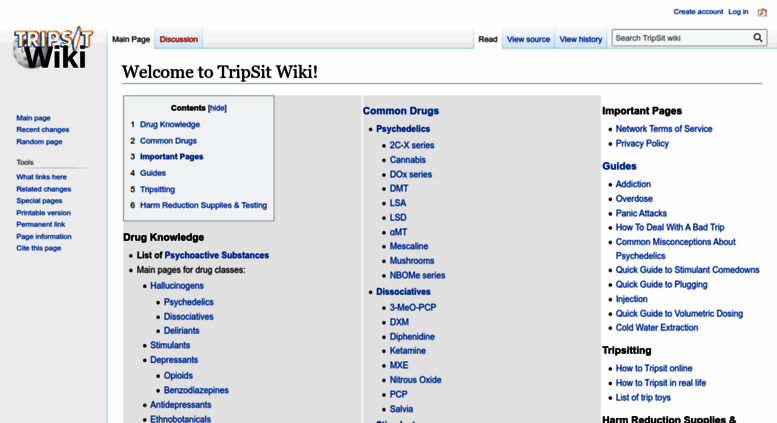Open the DXM page

point(399,322)
